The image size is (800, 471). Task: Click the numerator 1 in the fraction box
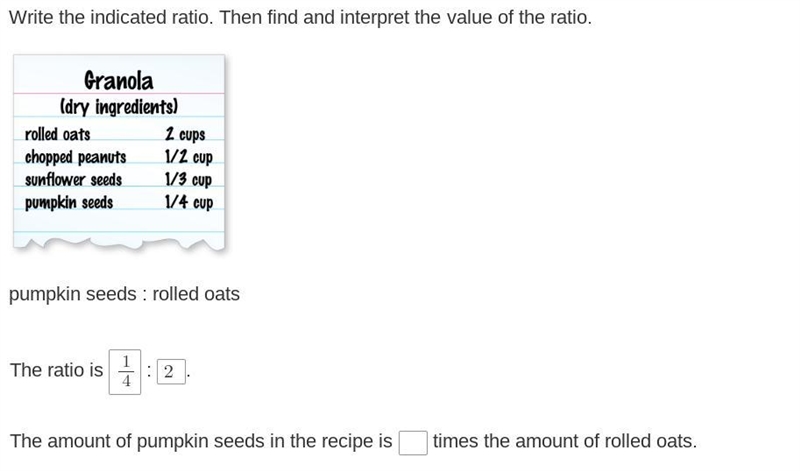tap(126, 362)
